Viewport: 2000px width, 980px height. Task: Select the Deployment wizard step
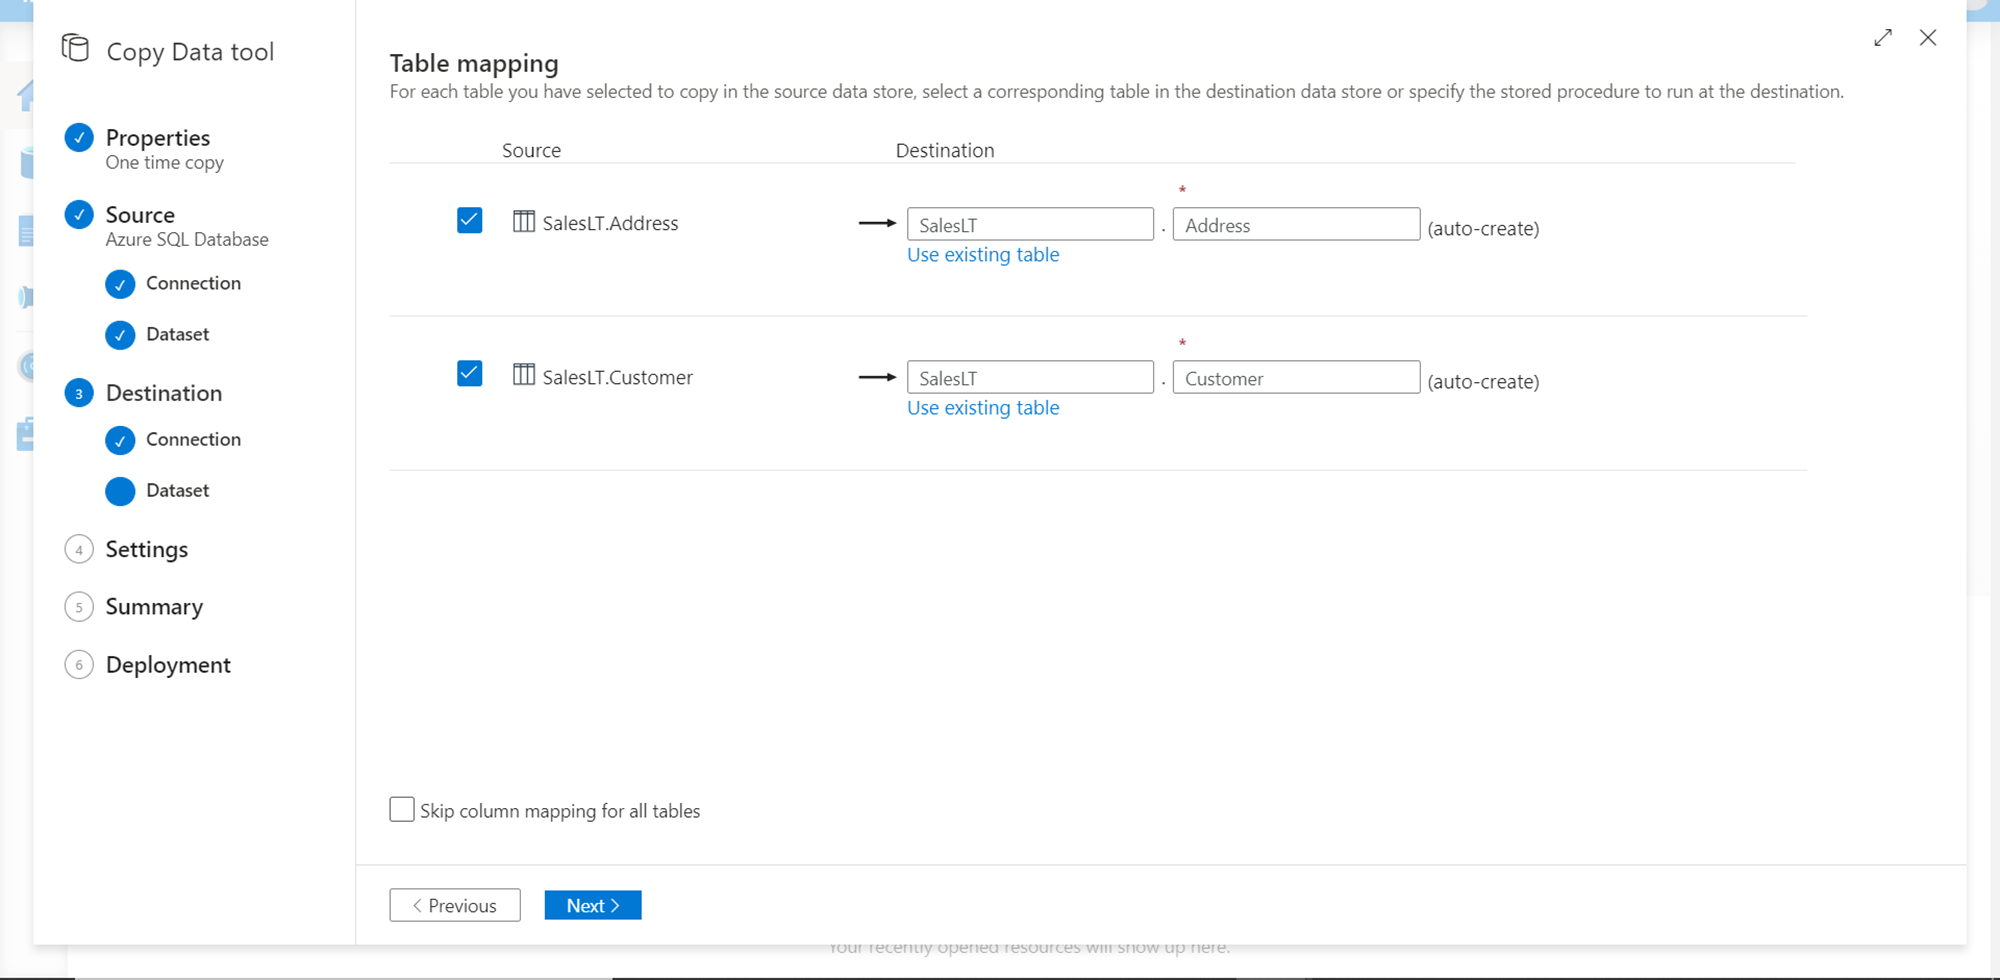[168, 665]
